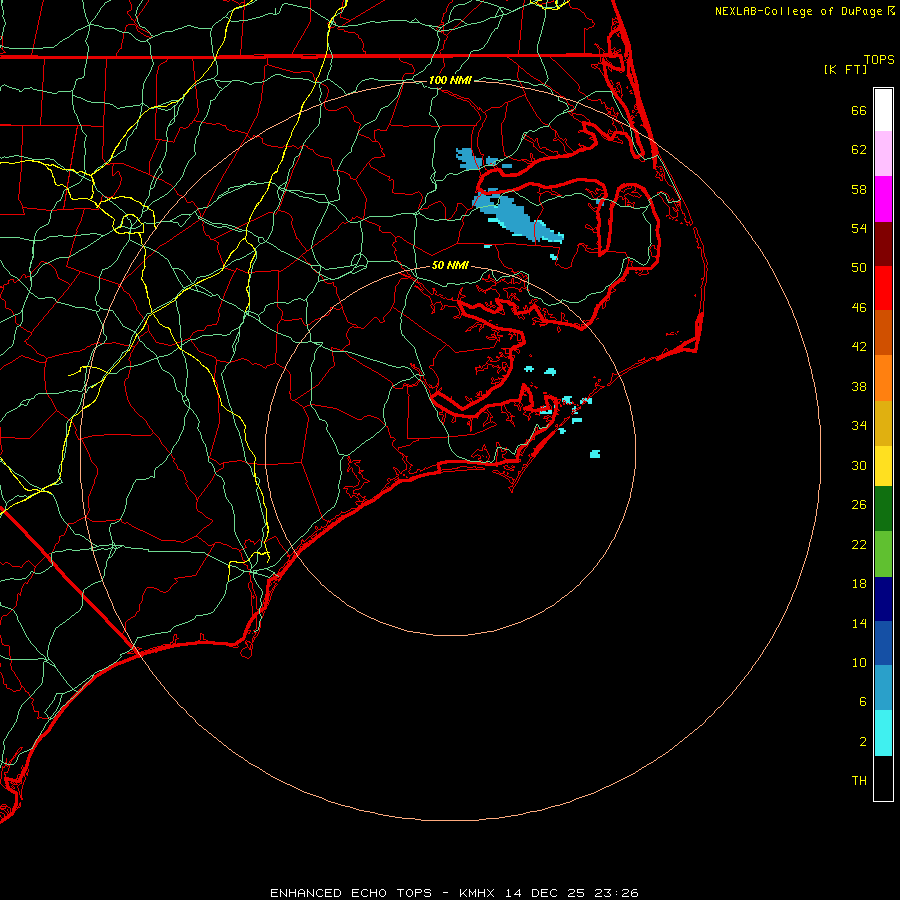This screenshot has height=900, width=900.
Task: Click the legend value 10
Action: pyautogui.click(x=859, y=662)
